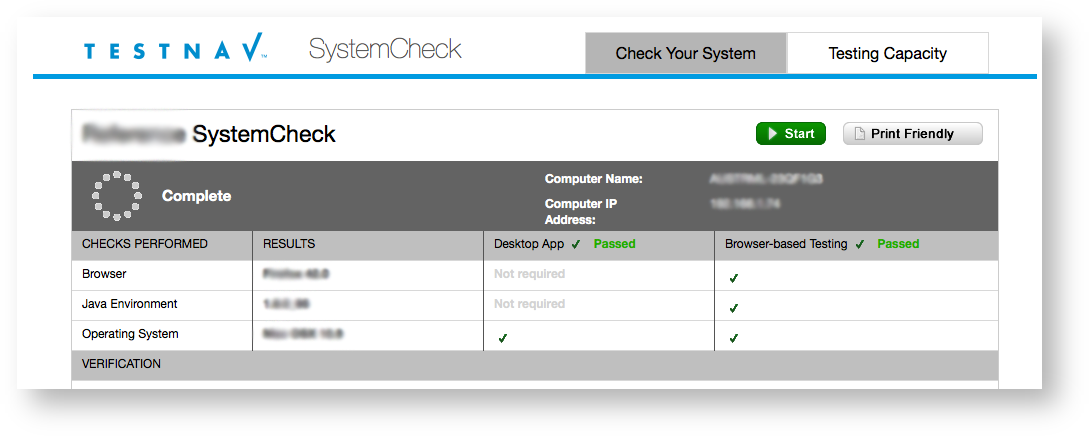This screenshot has height=437, width=1090.
Task: Click Not required in the Browser row
Action: pos(530,274)
